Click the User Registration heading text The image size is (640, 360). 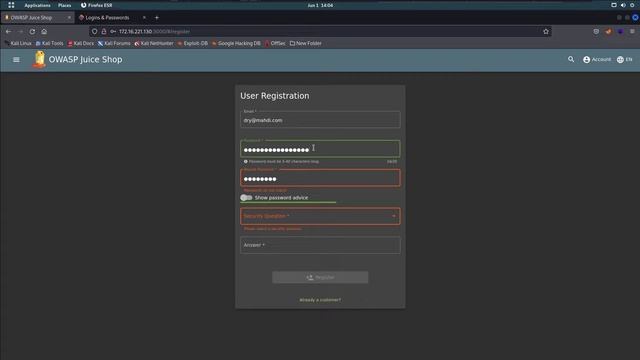tap(275, 96)
